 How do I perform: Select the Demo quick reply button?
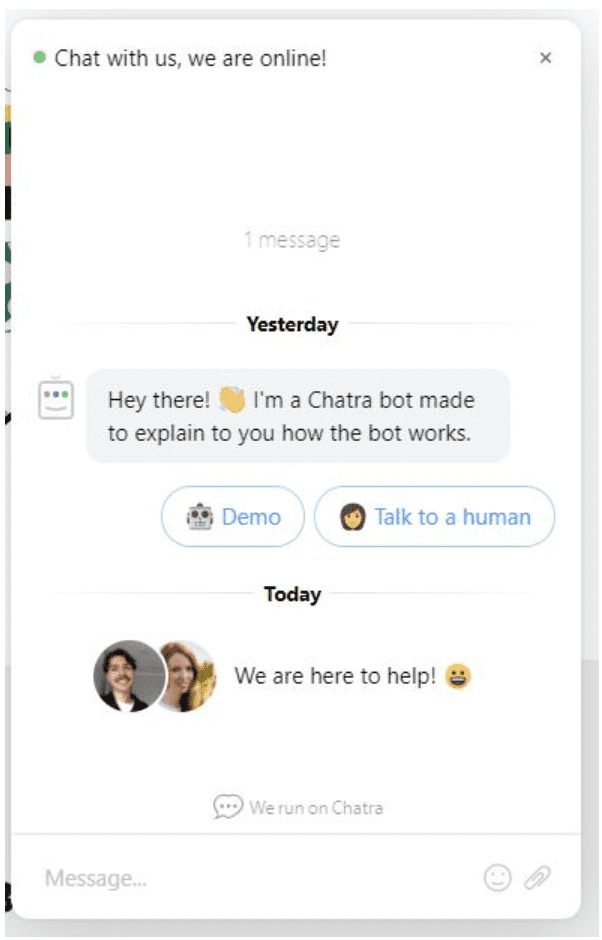pos(233,517)
